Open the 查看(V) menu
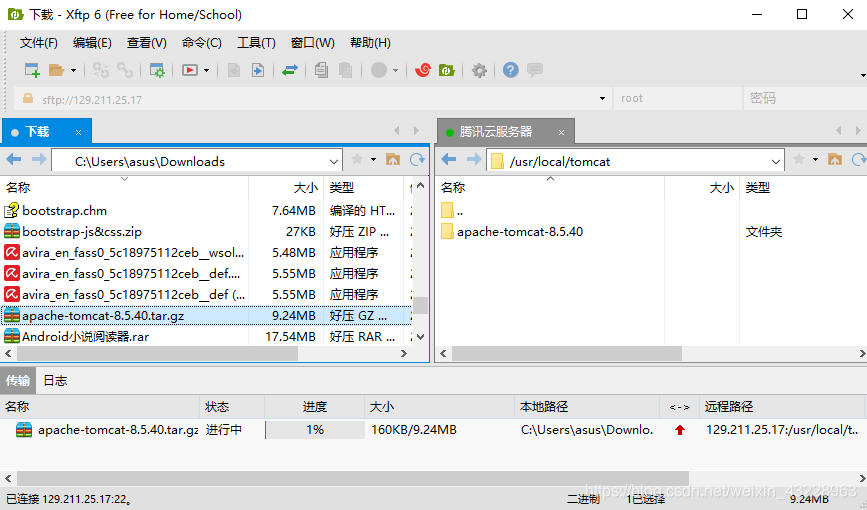This screenshot has width=867, height=510. coord(147,43)
